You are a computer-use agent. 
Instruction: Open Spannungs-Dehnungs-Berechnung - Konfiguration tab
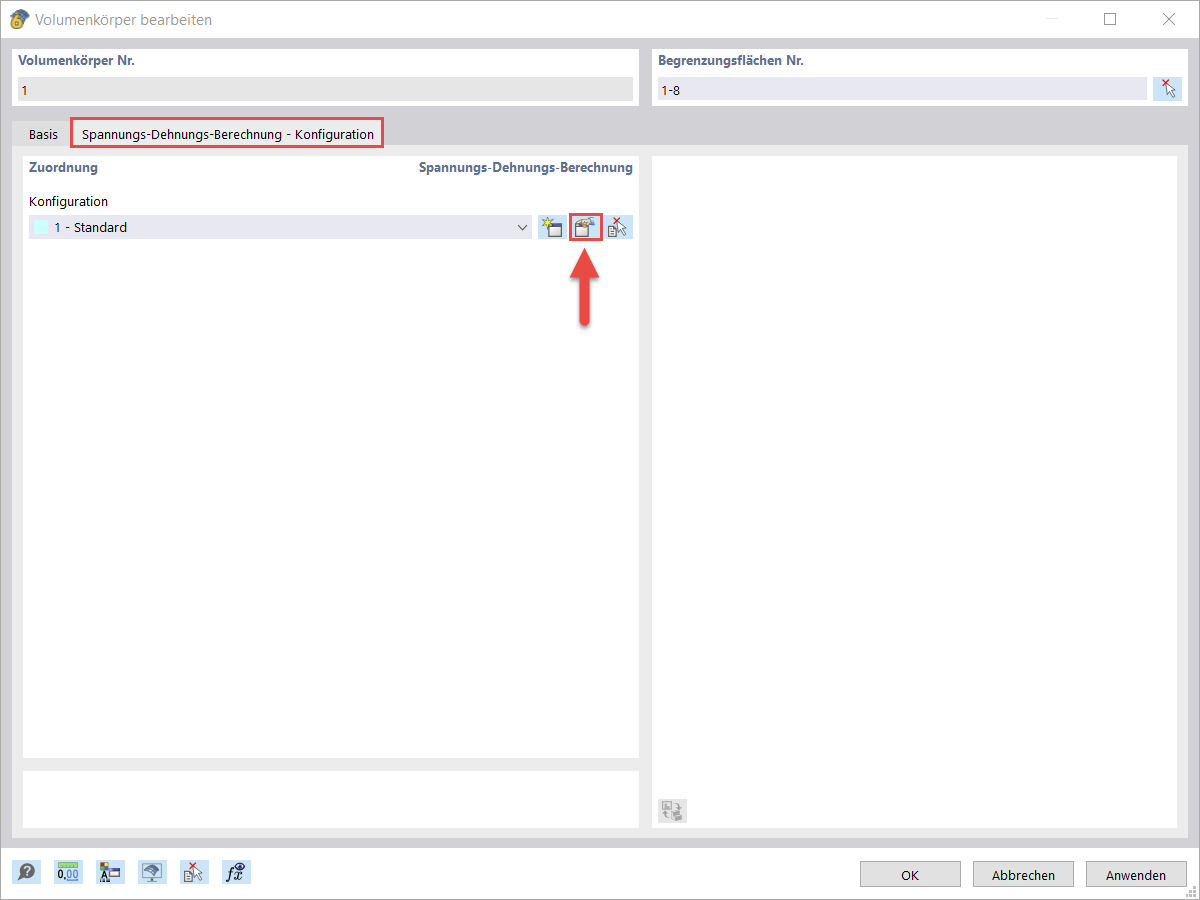tap(228, 134)
